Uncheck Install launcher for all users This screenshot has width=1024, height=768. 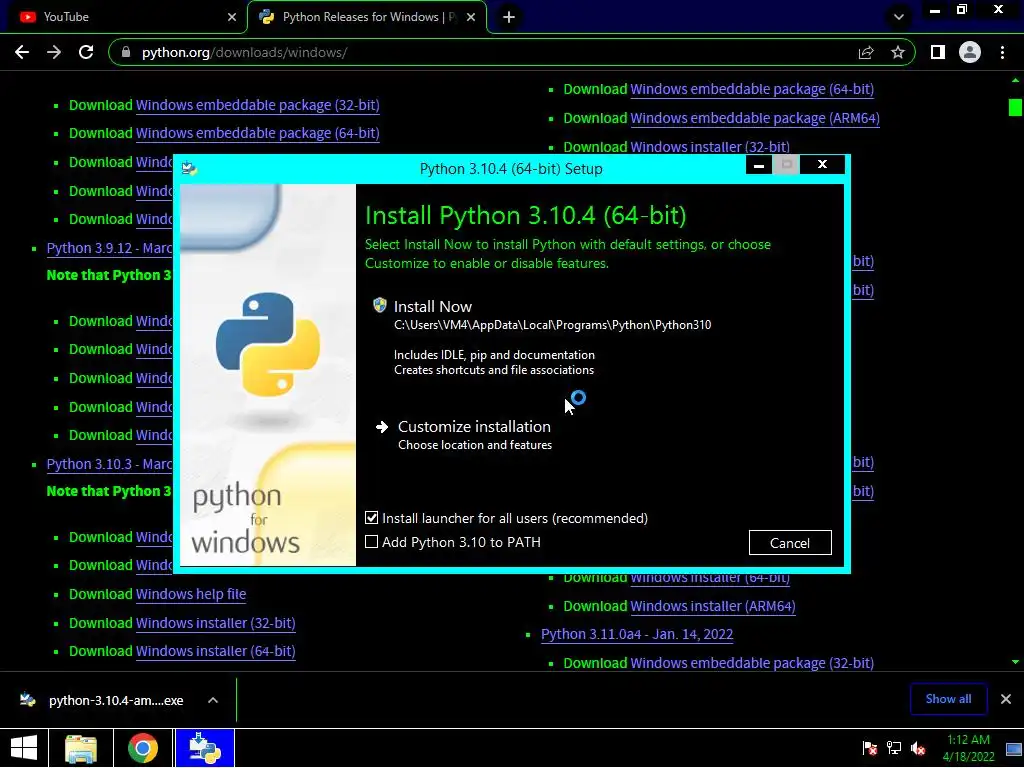click(x=372, y=518)
